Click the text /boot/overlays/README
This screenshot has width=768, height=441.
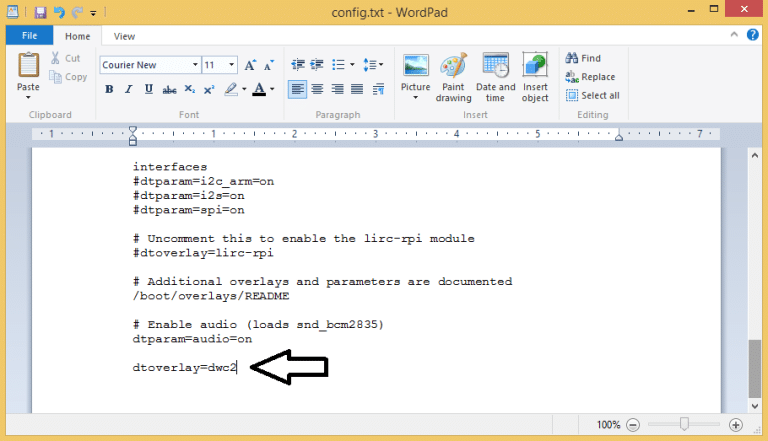pyautogui.click(x=211, y=296)
